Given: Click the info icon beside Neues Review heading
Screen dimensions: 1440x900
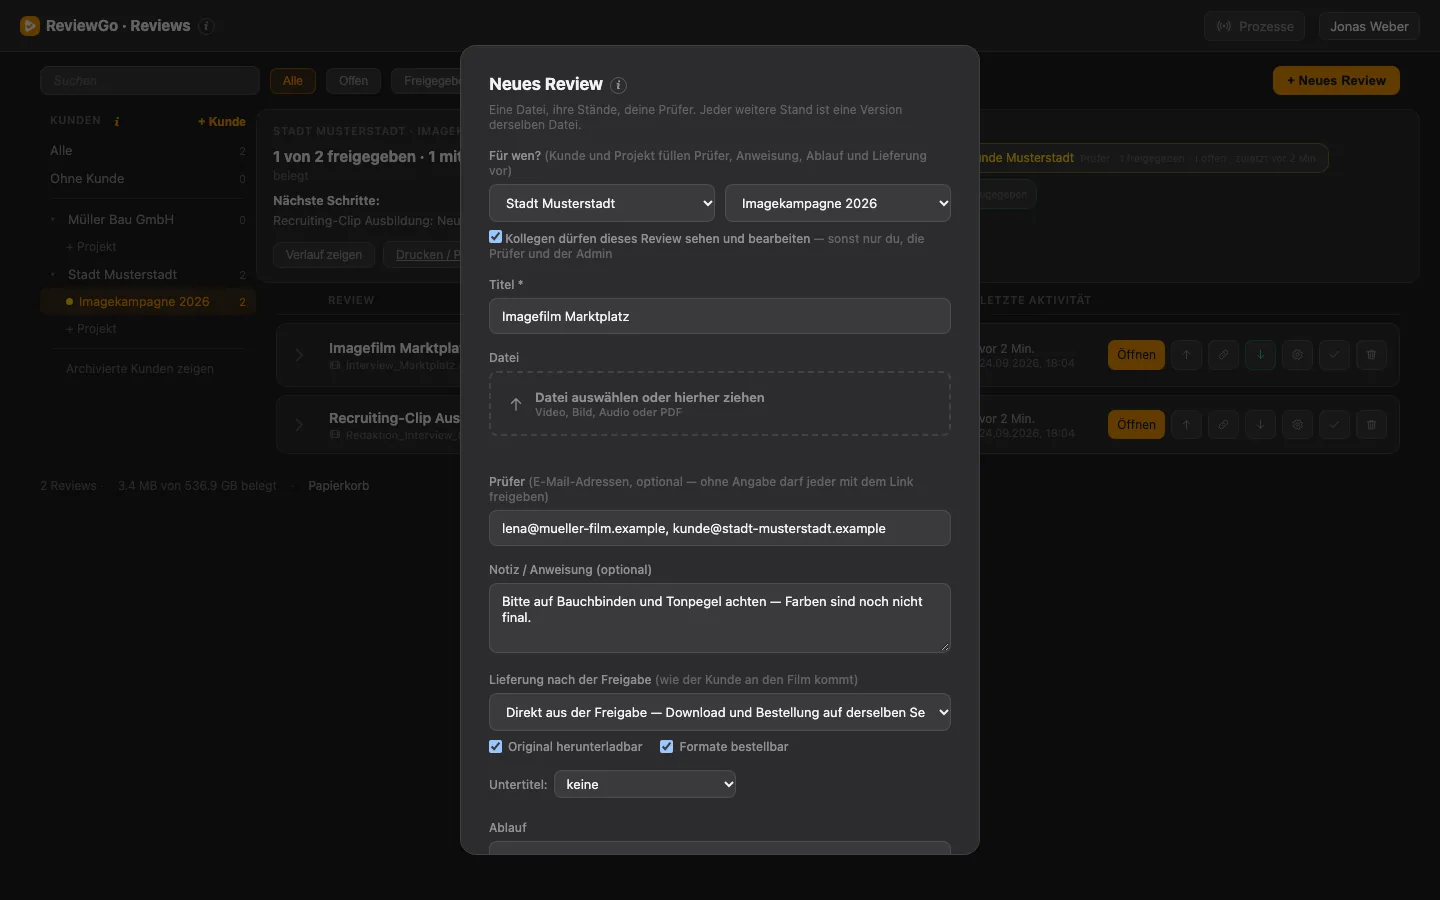Looking at the screenshot, I should coord(618,85).
